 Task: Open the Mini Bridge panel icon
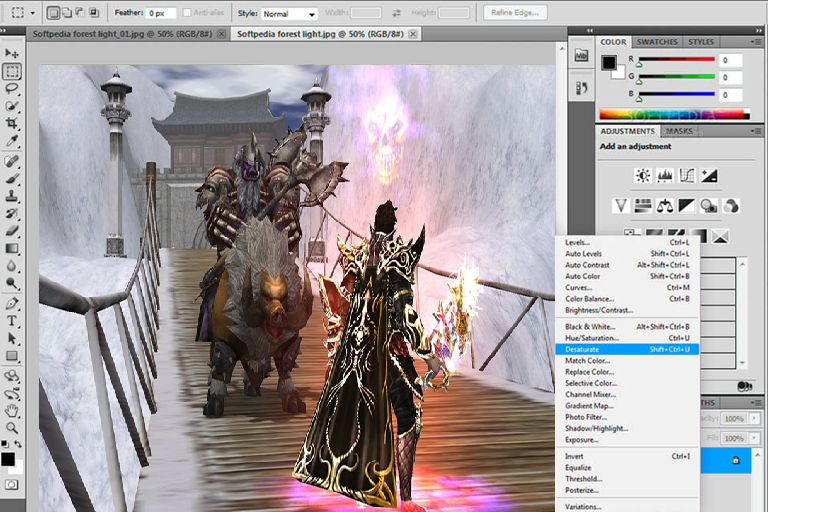coord(581,55)
